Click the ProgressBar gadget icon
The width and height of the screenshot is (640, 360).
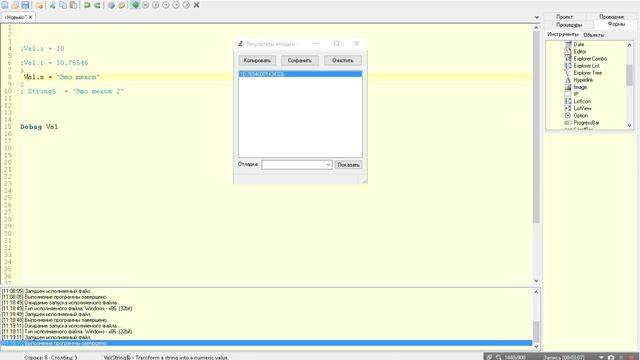[x=568, y=122]
